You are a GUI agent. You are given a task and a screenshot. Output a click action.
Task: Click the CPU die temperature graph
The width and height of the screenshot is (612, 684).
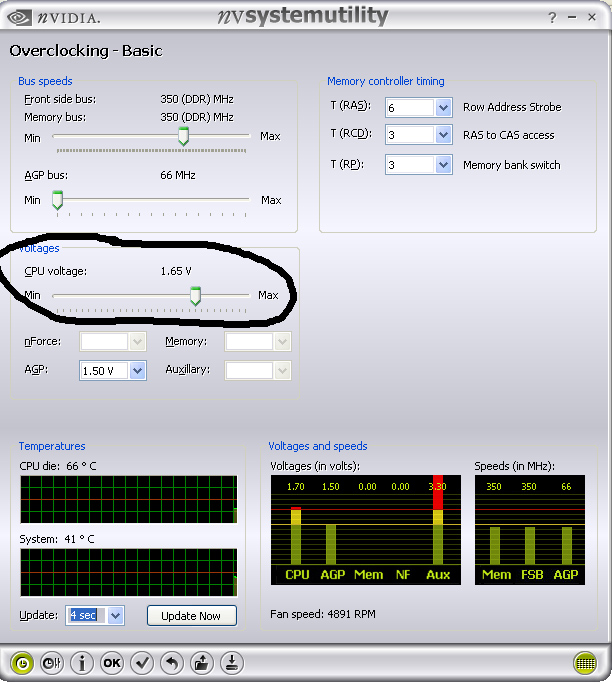tap(129, 499)
